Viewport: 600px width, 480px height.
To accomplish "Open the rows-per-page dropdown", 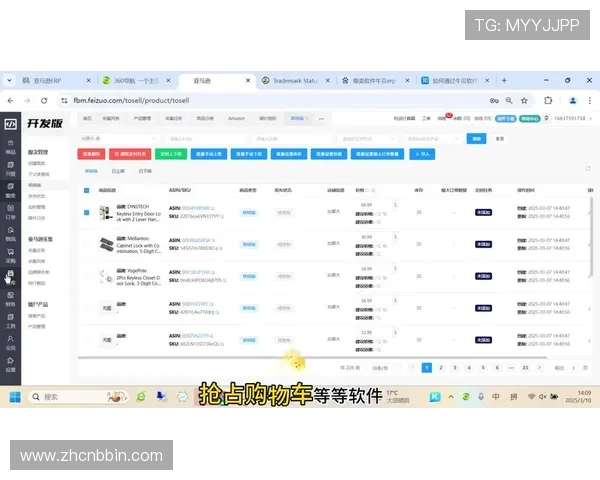I will click(384, 368).
